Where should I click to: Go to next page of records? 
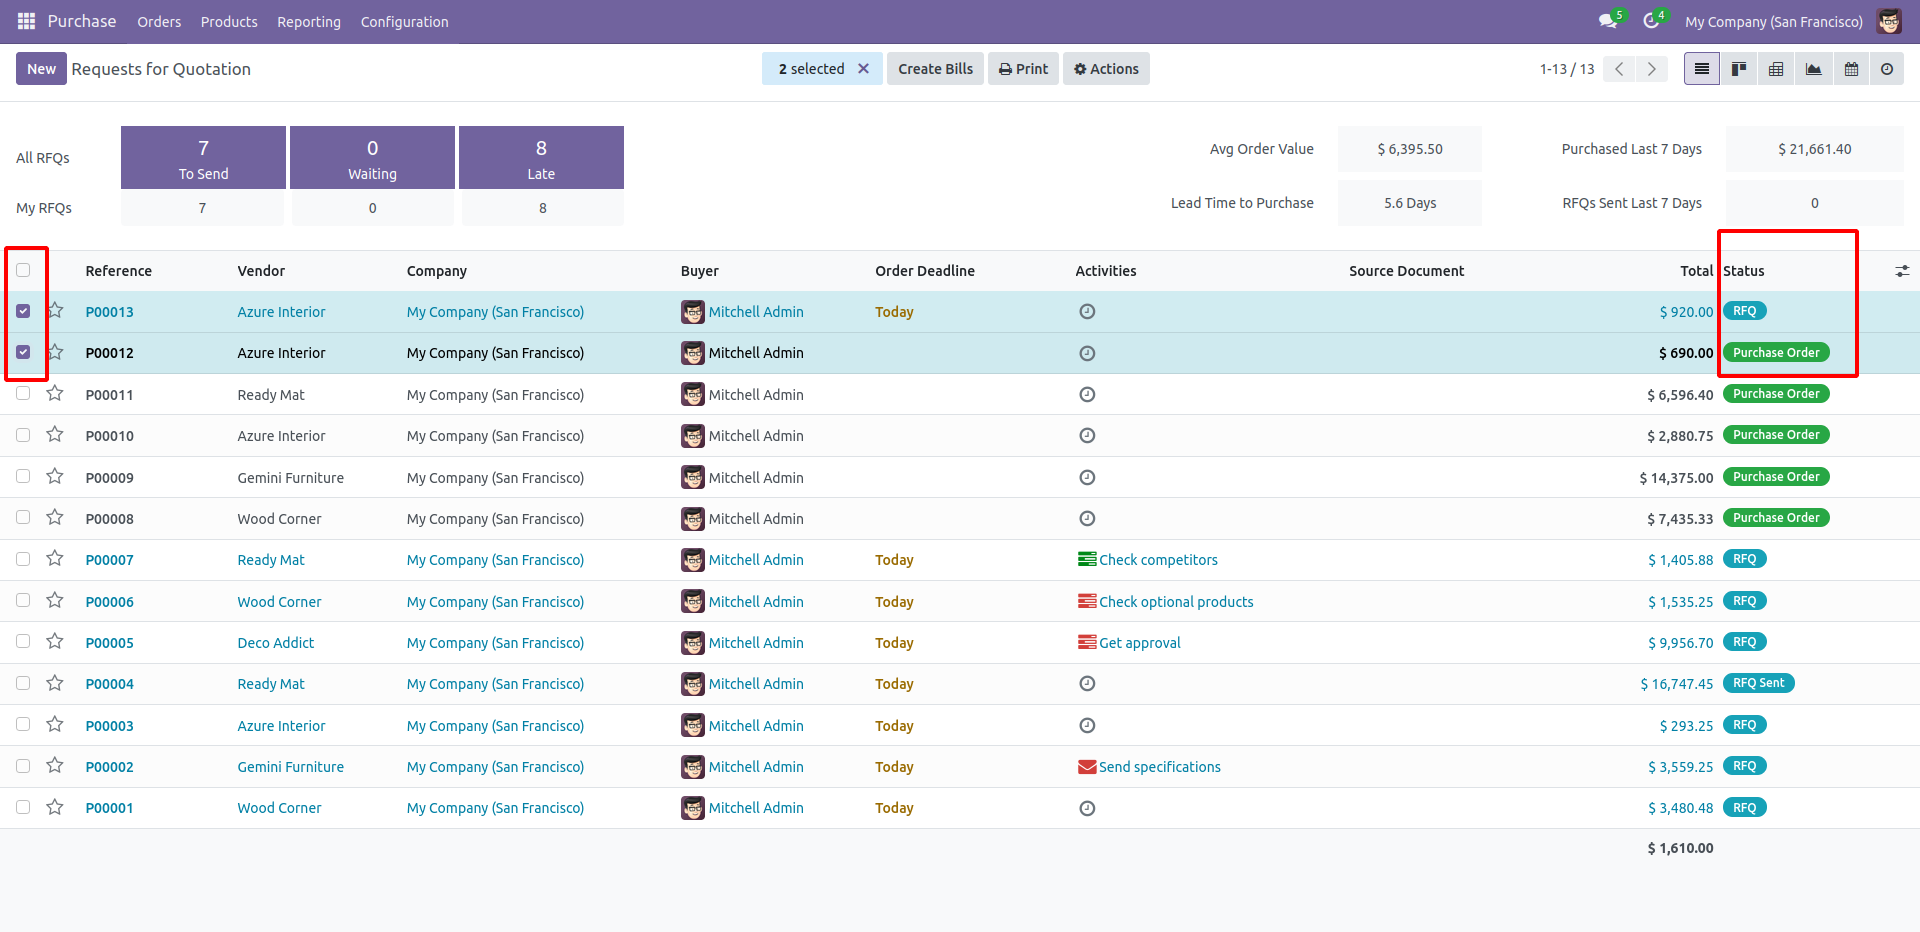pyautogui.click(x=1652, y=69)
